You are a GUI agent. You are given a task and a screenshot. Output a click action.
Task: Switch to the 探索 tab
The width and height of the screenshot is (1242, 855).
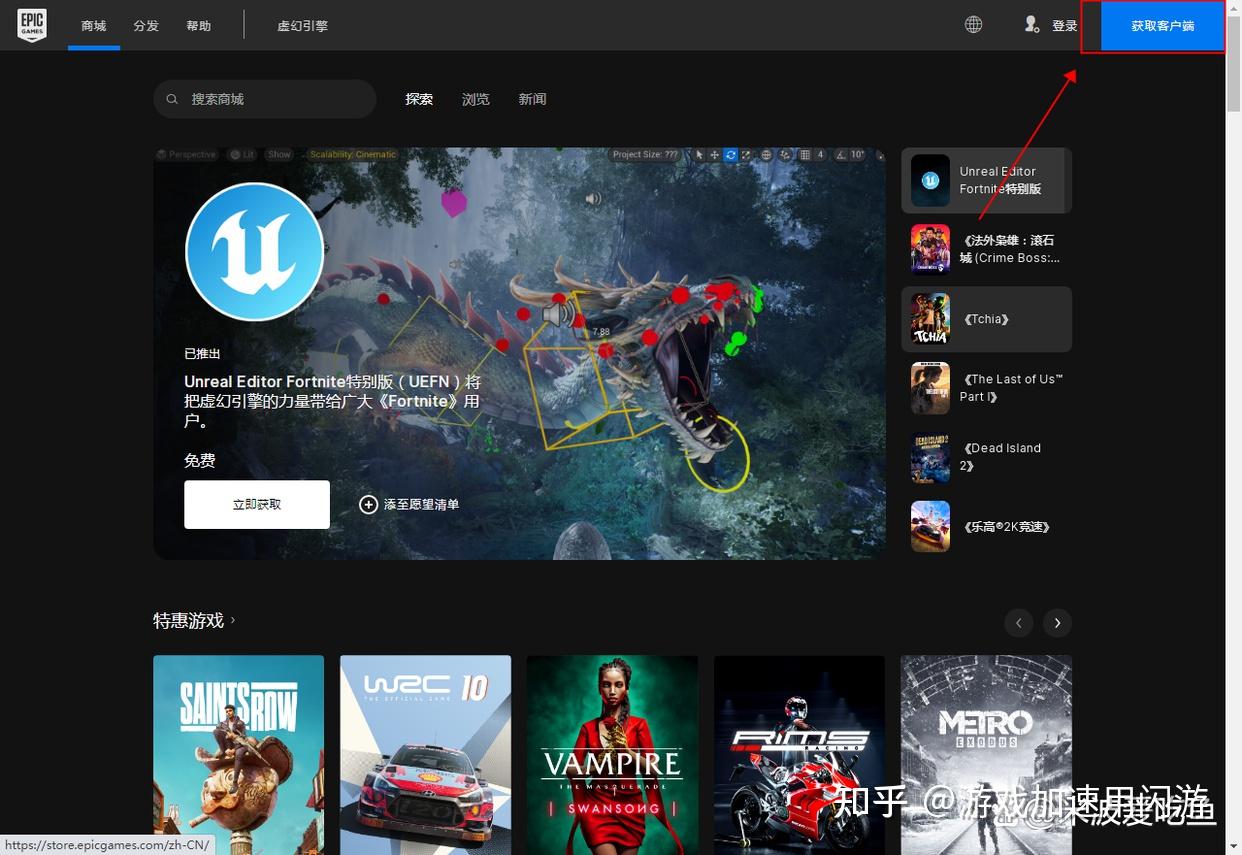419,99
